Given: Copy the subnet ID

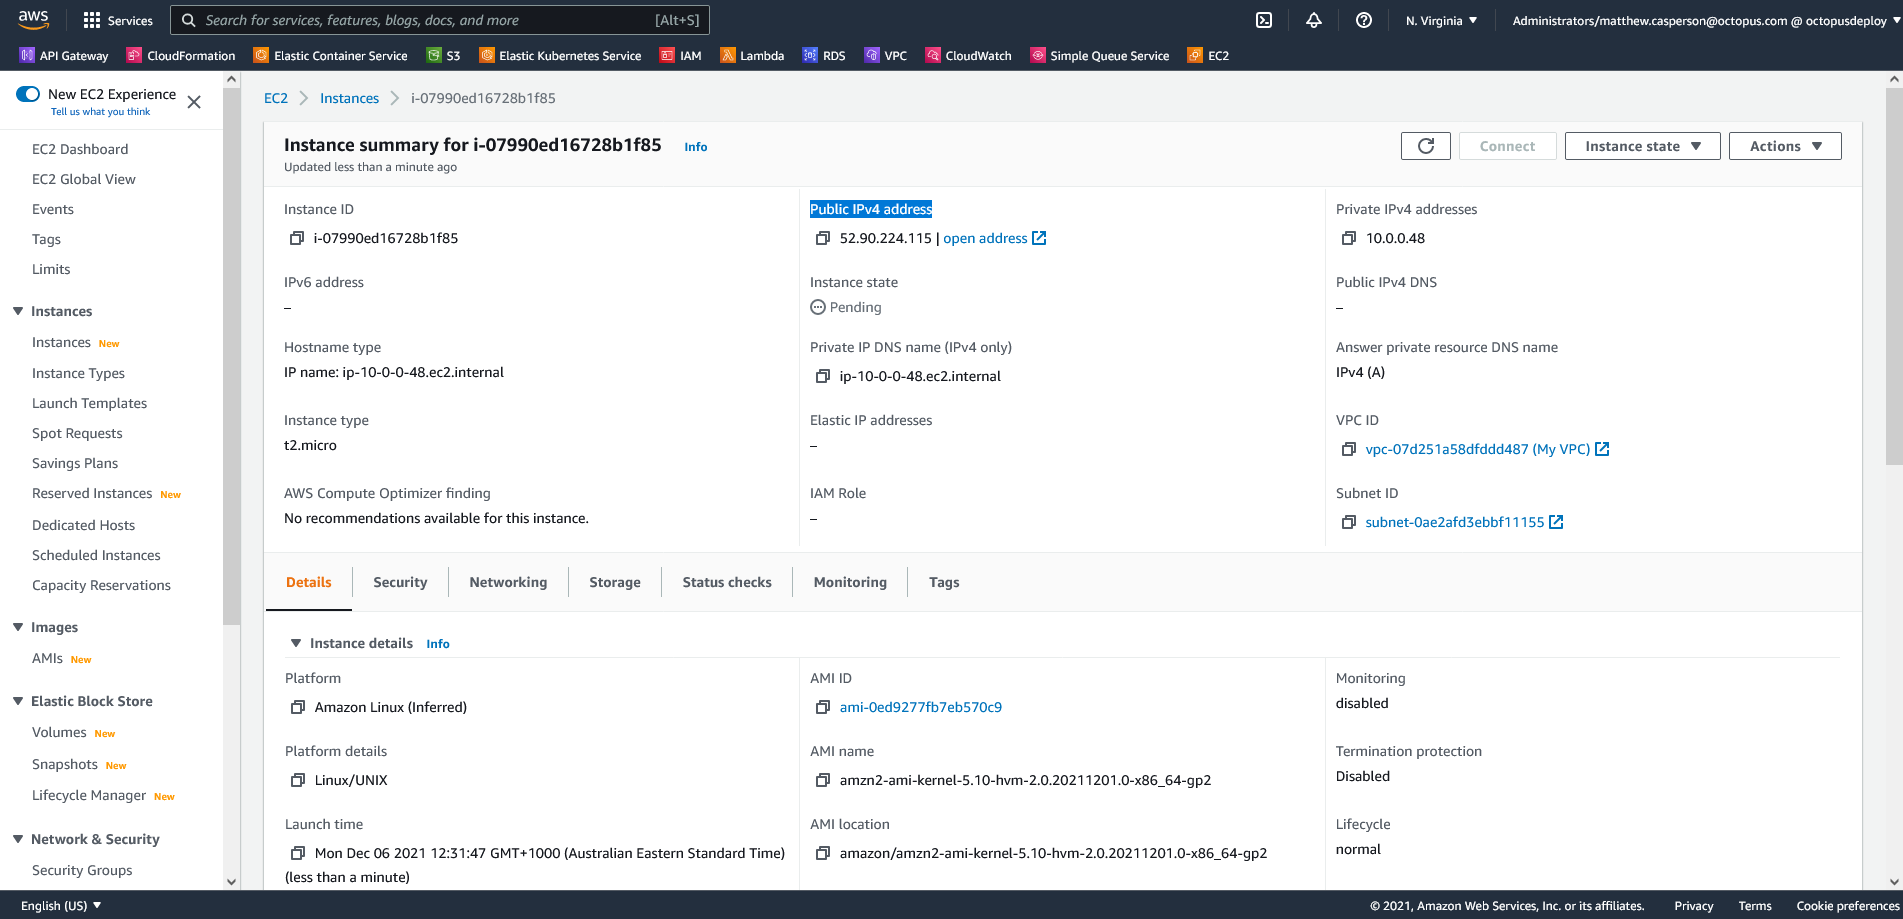Looking at the screenshot, I should (x=1348, y=522).
